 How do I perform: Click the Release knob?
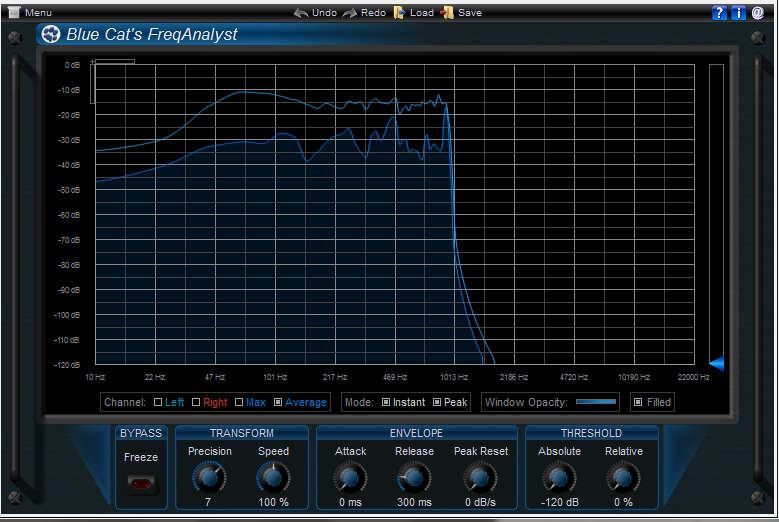[414, 477]
